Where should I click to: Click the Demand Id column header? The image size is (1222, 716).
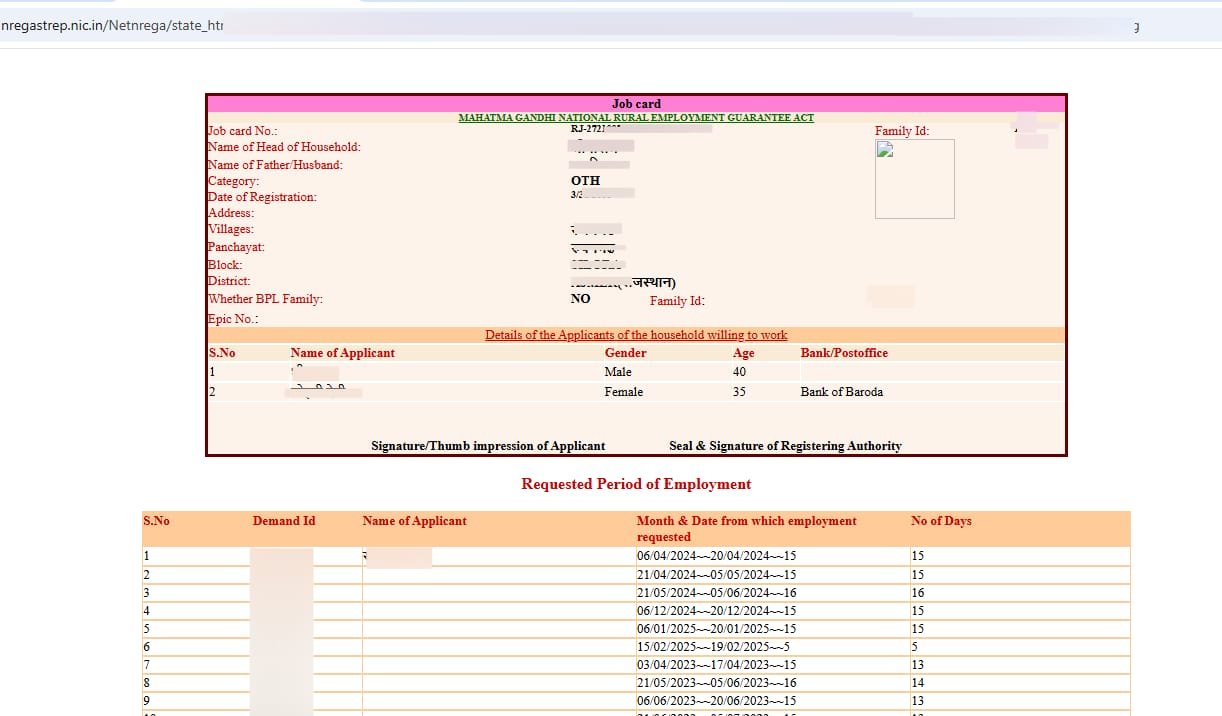pyautogui.click(x=283, y=521)
